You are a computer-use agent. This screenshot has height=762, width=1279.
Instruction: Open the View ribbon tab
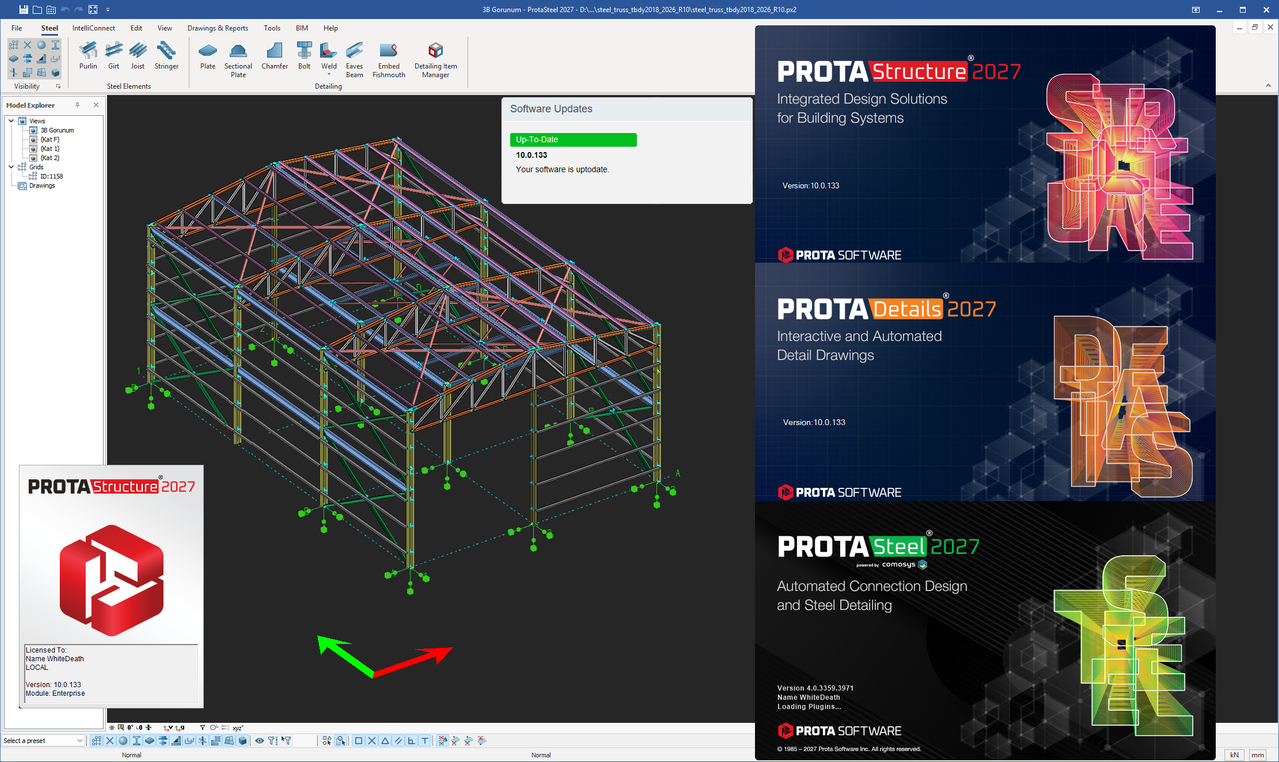coord(165,28)
